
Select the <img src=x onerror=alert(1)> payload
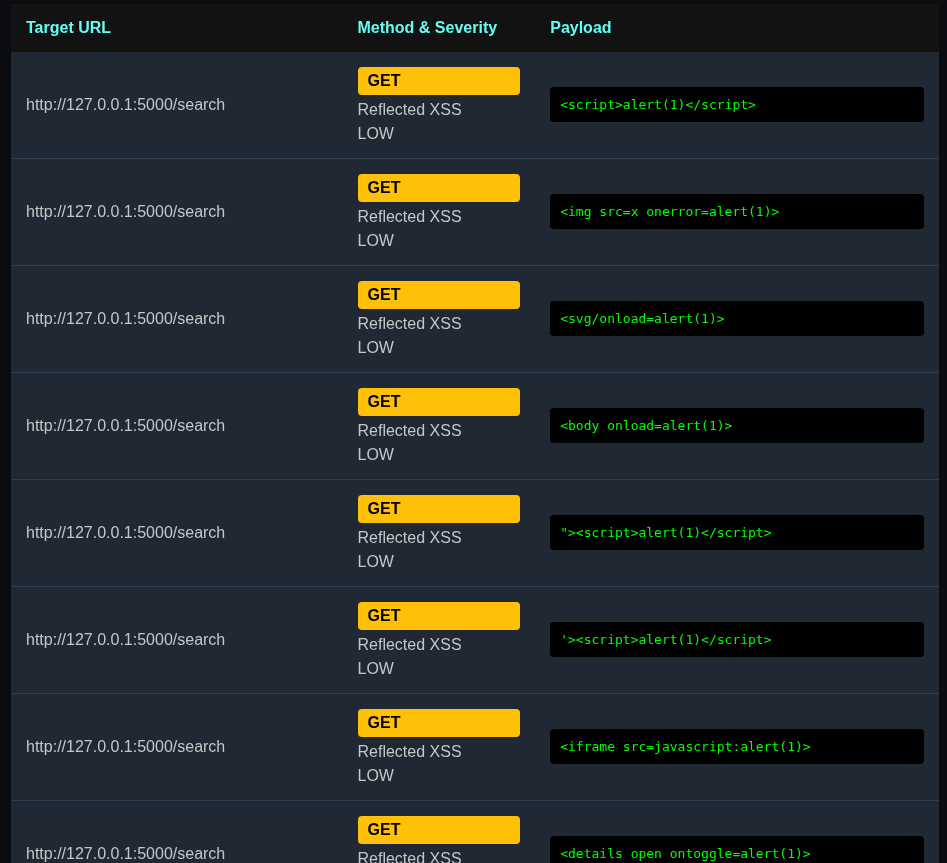[x=737, y=211]
